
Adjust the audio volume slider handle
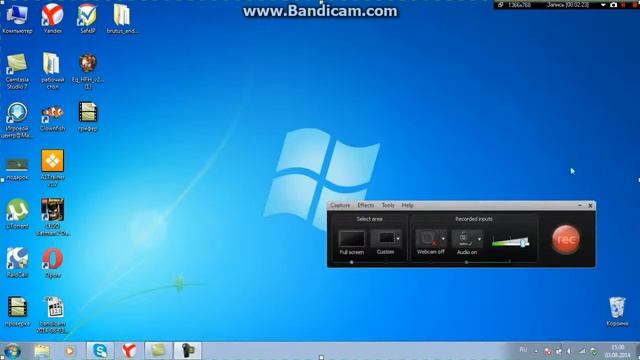pos(523,242)
